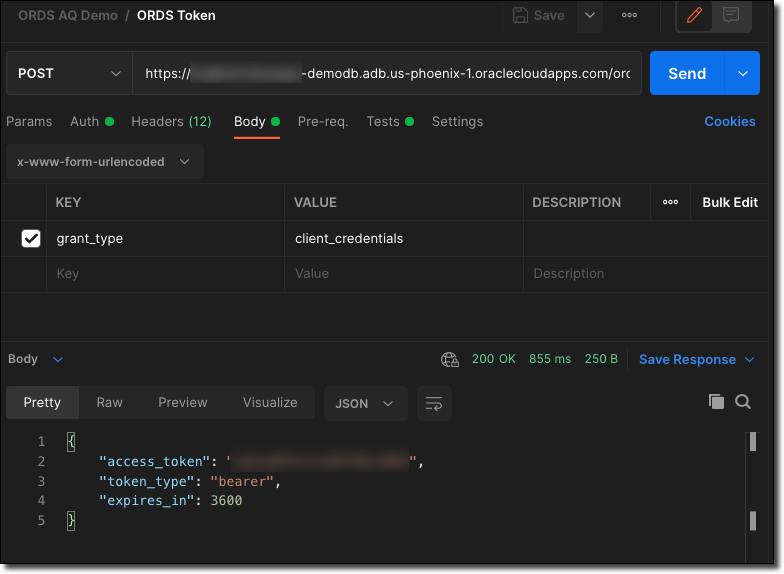Click the "access_token" key in response
The width and height of the screenshot is (784, 574).
(x=154, y=462)
